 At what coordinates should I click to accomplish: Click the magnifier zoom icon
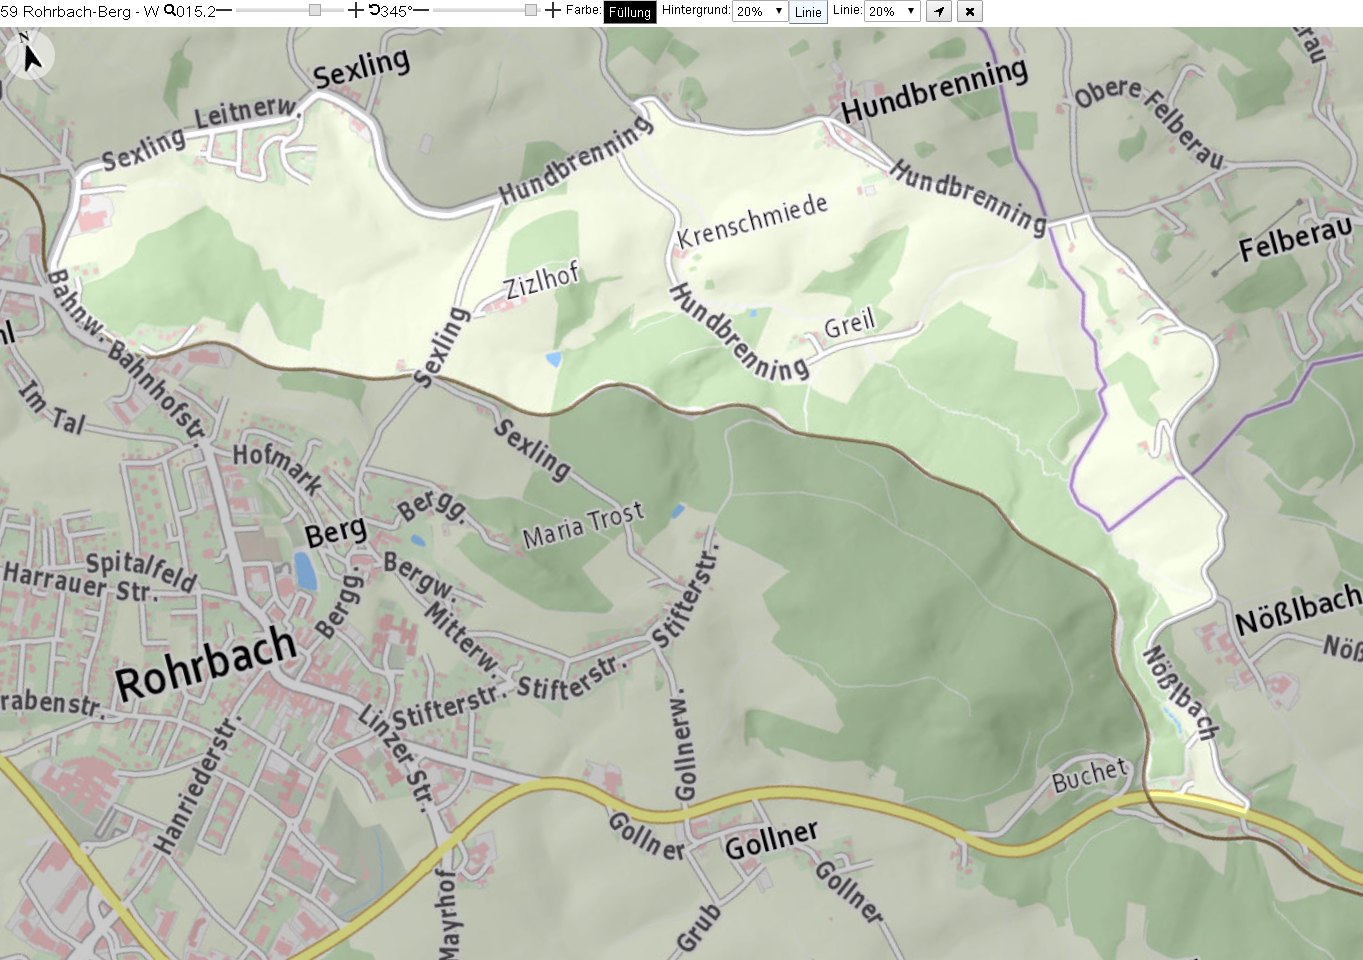(169, 10)
